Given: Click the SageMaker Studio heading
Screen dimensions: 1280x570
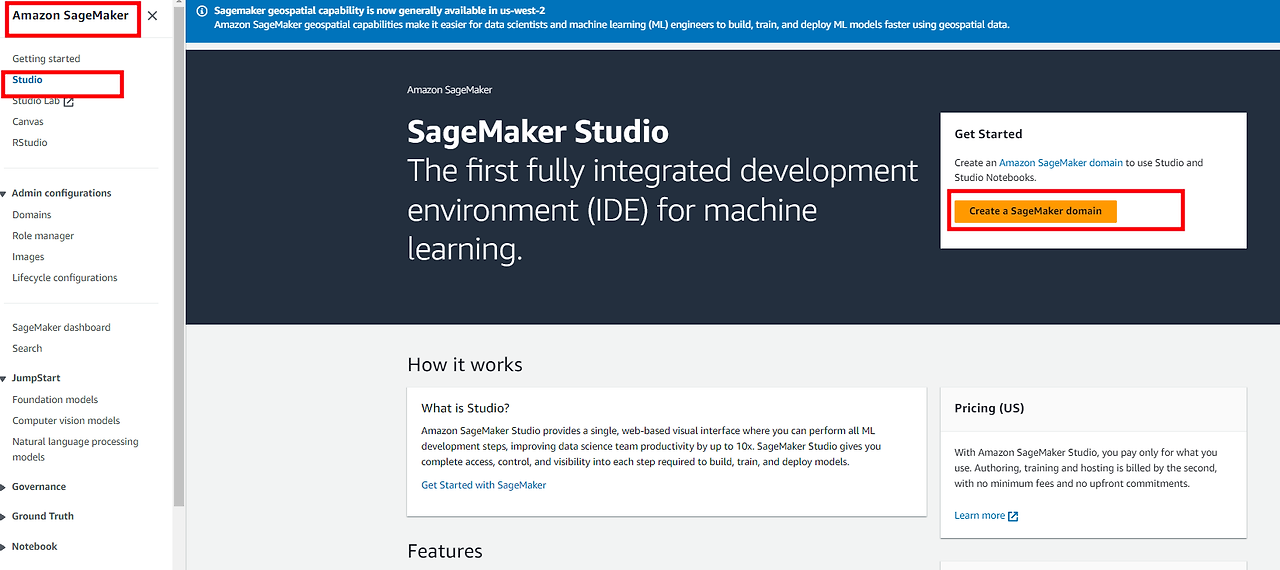Looking at the screenshot, I should click(x=538, y=132).
